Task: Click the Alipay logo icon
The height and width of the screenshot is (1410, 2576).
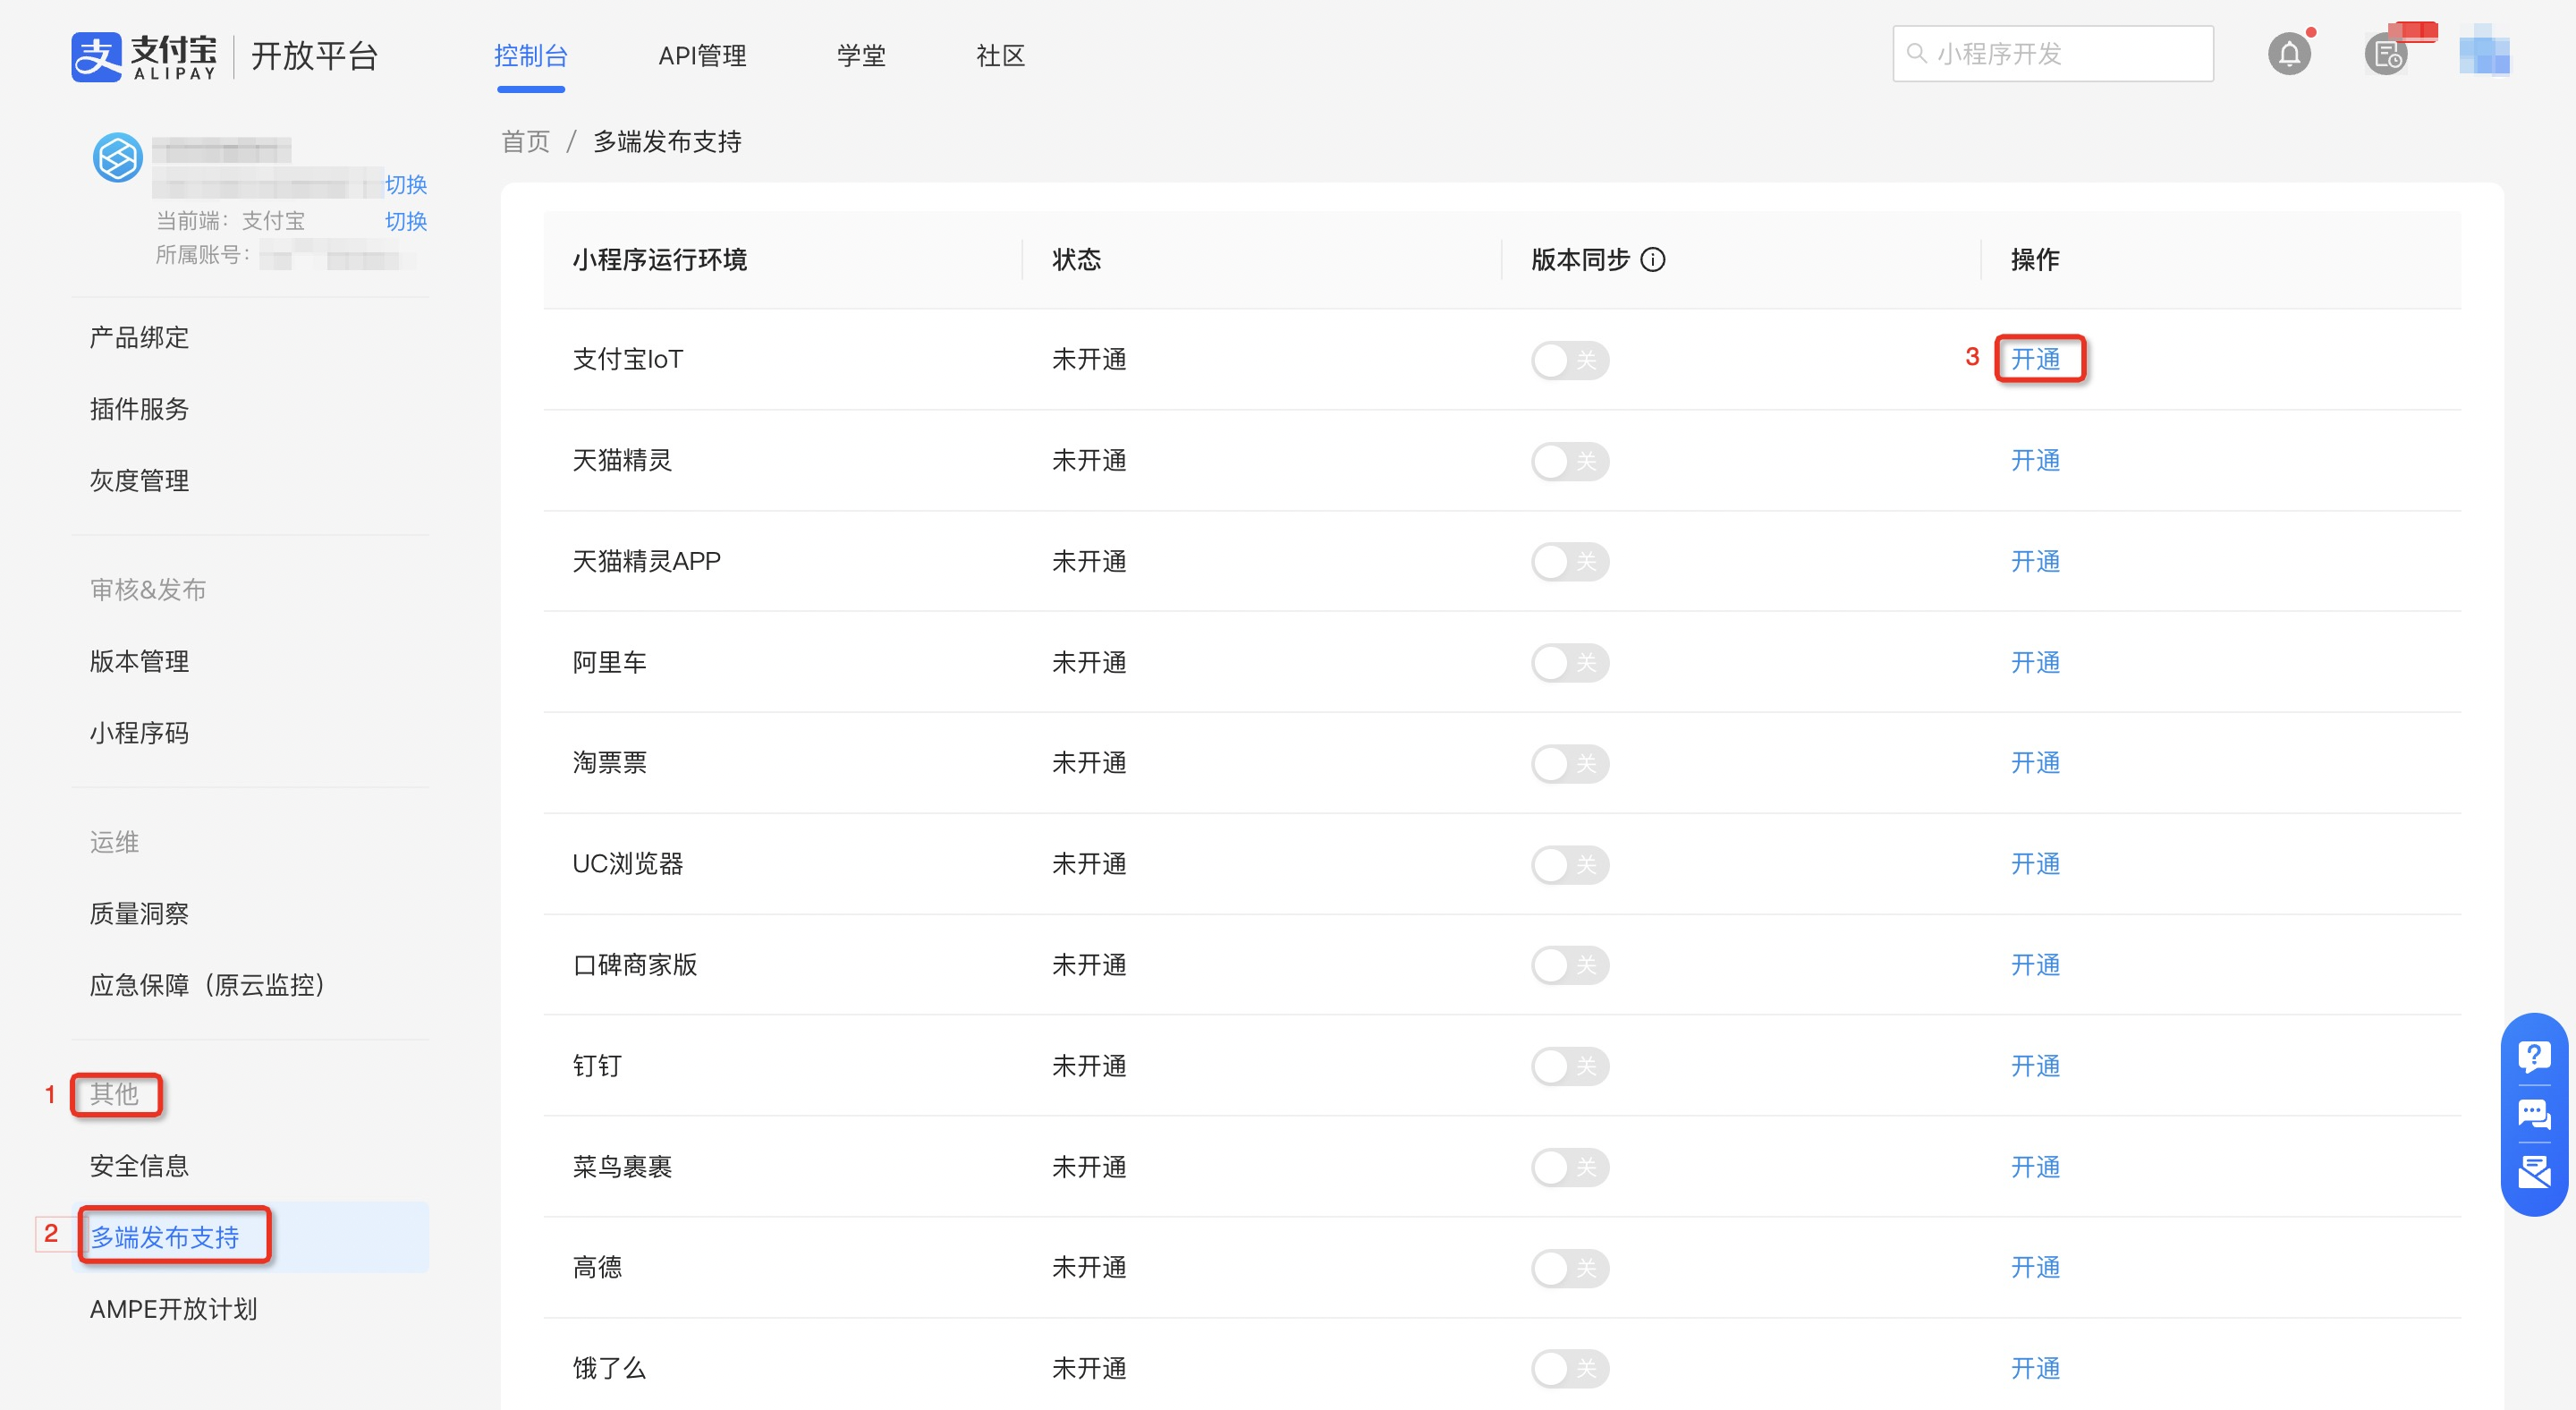Action: pyautogui.click(x=96, y=56)
